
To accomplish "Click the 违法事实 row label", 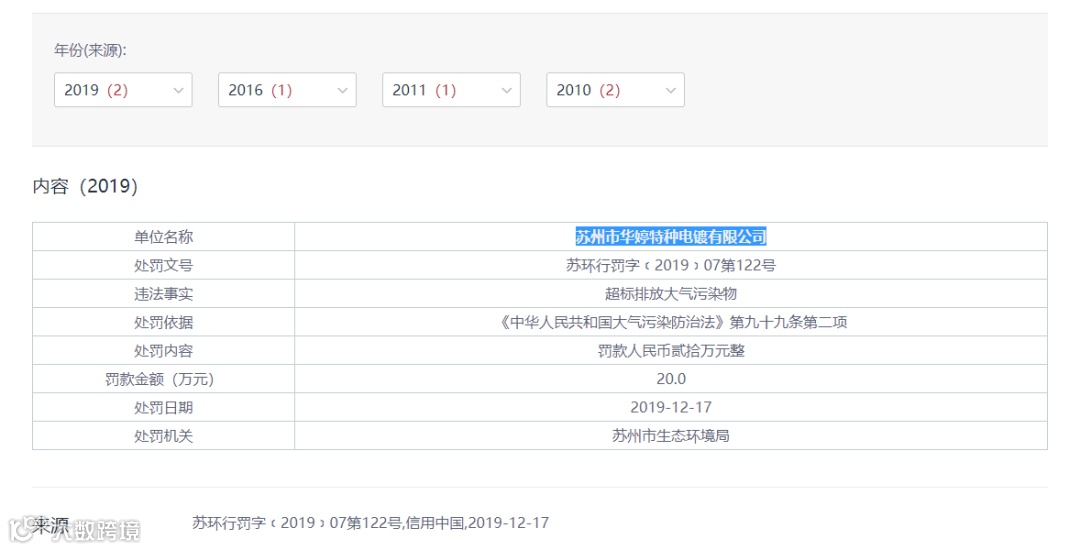I will [x=163, y=294].
